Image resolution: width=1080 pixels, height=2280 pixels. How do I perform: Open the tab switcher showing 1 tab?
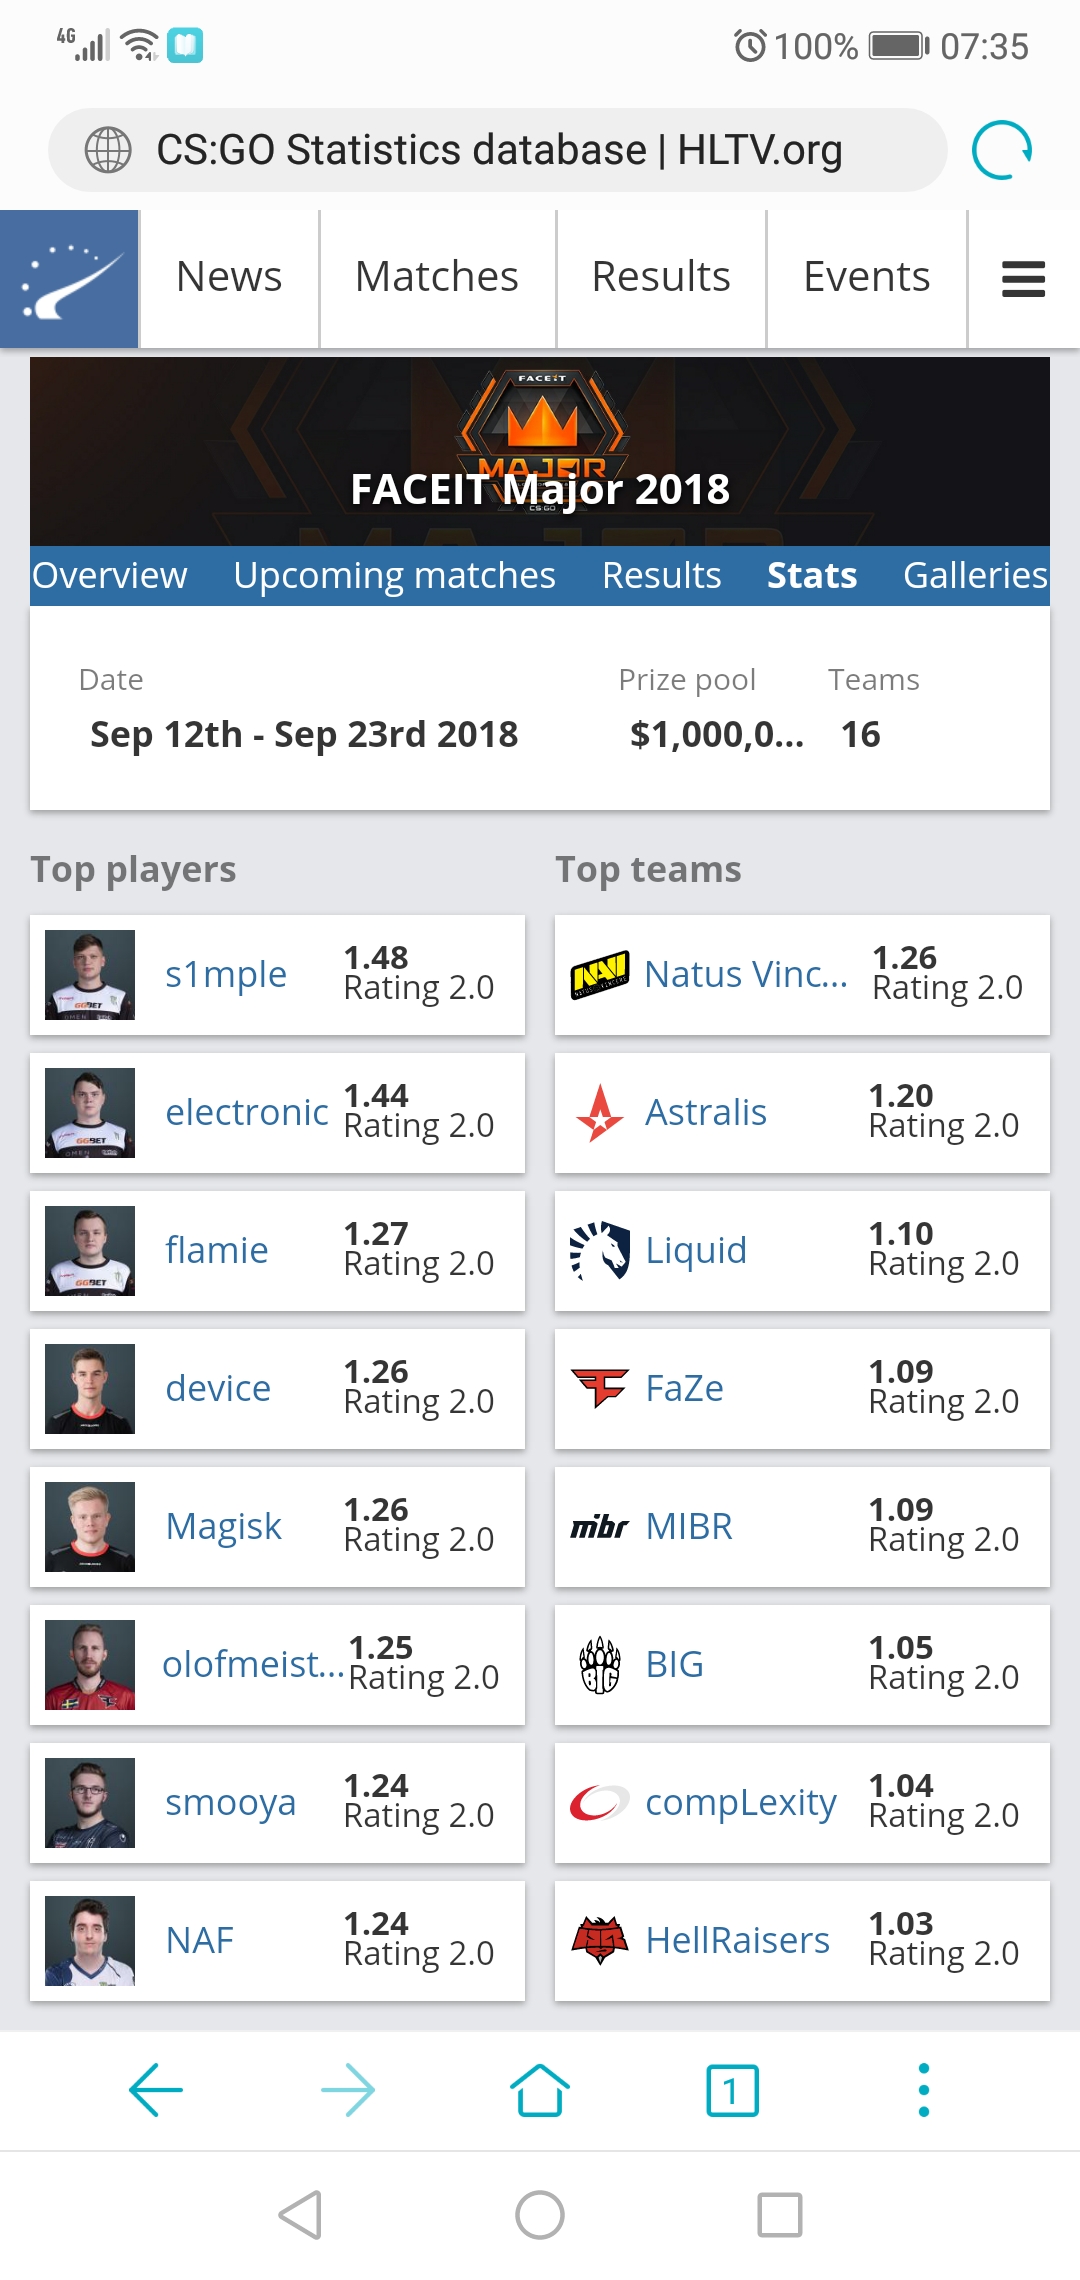(732, 2090)
